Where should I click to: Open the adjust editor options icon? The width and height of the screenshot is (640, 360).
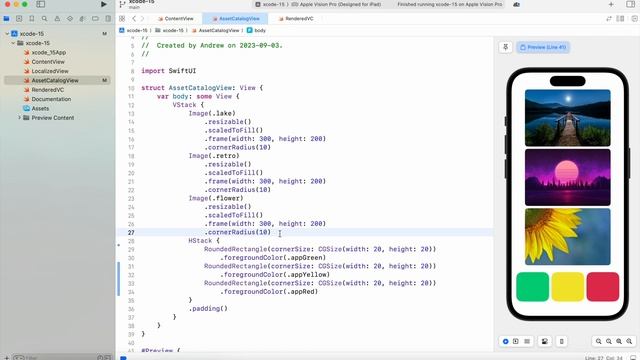[x=621, y=19]
